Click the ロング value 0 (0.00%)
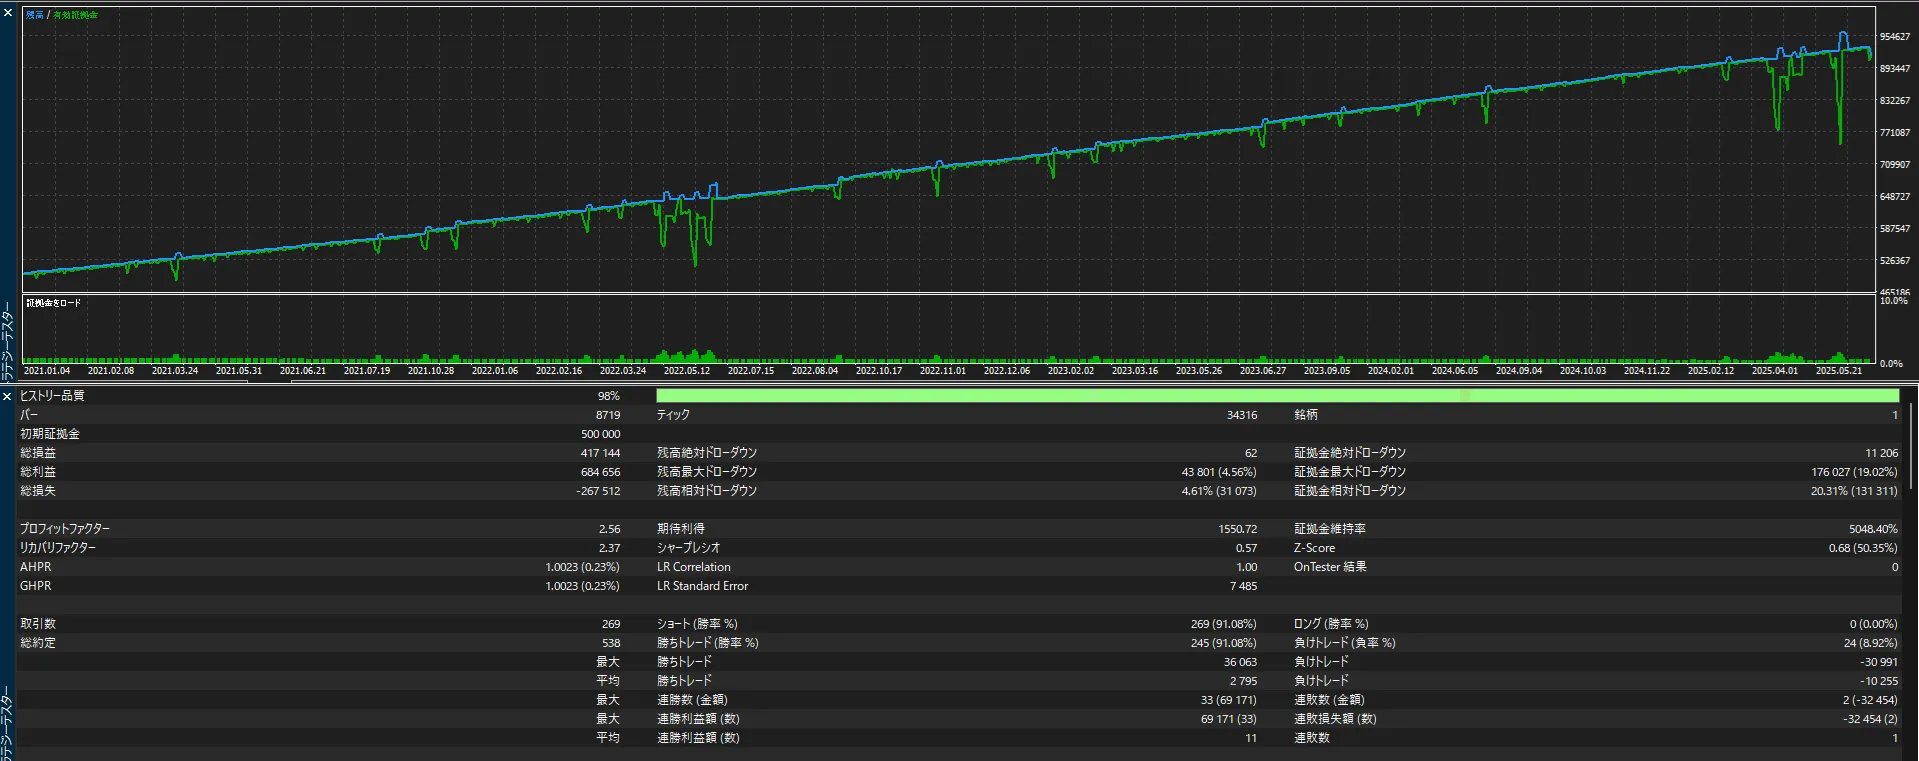Viewport: 1919px width, 761px height. (x=1873, y=624)
